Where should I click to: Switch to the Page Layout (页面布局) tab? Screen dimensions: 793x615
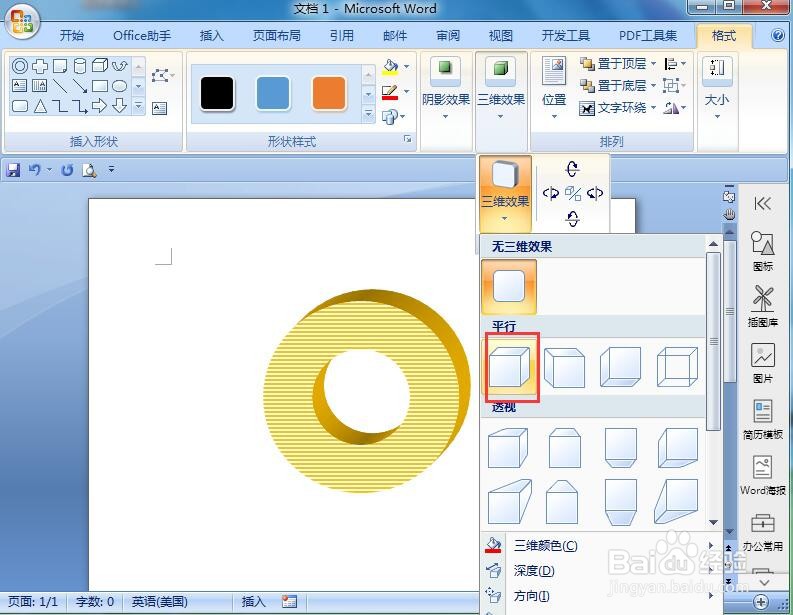[x=277, y=35]
